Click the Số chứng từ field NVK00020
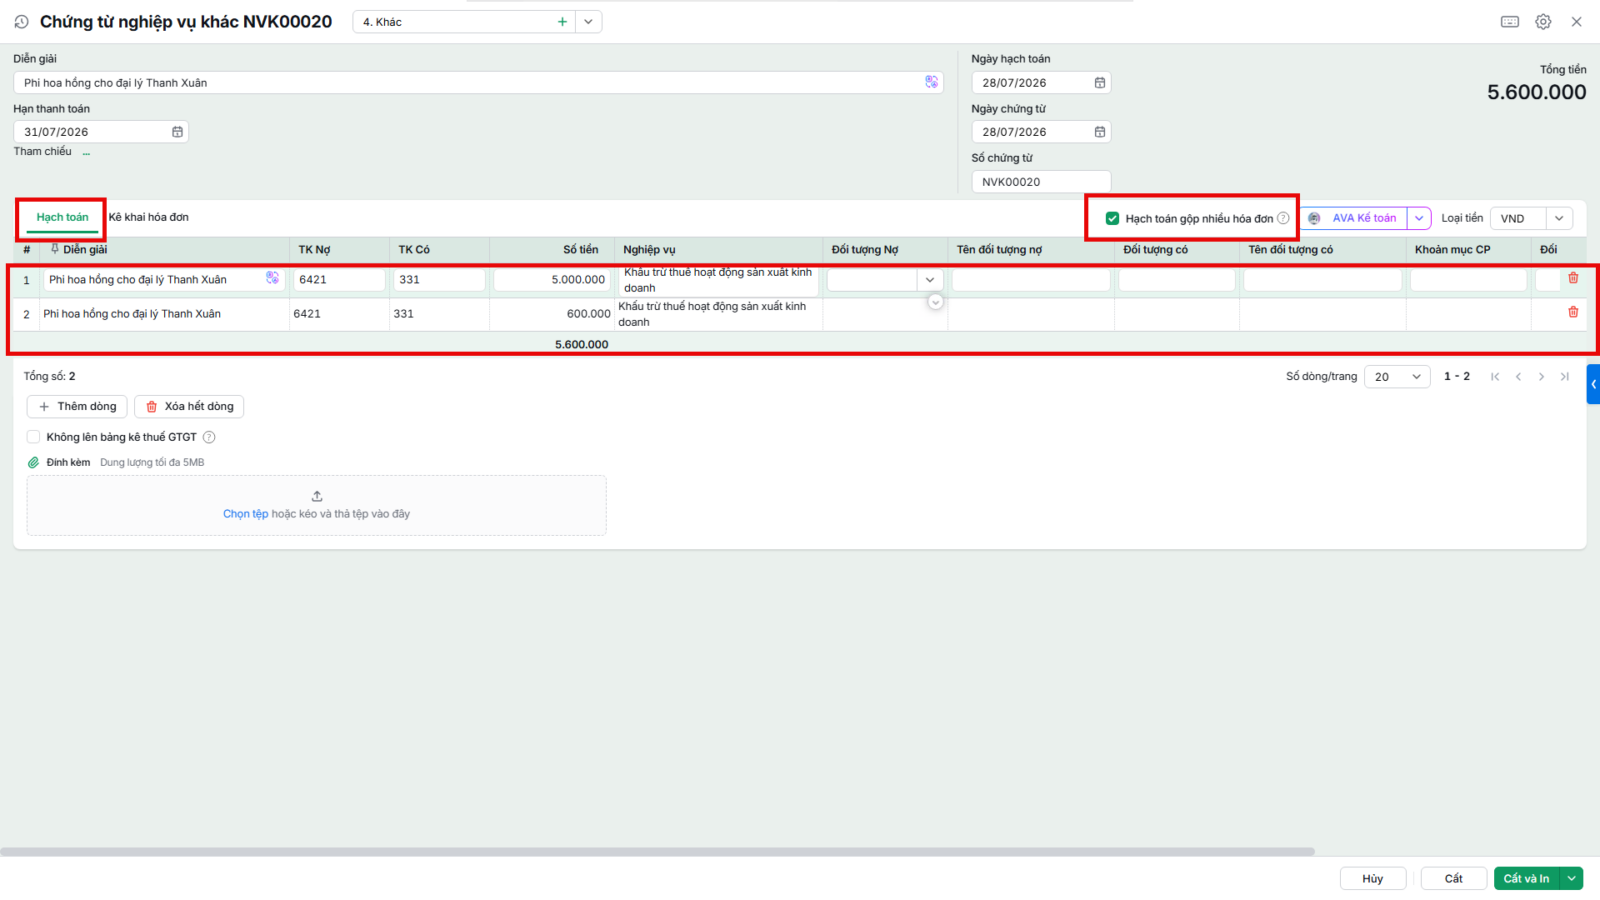 [1041, 182]
